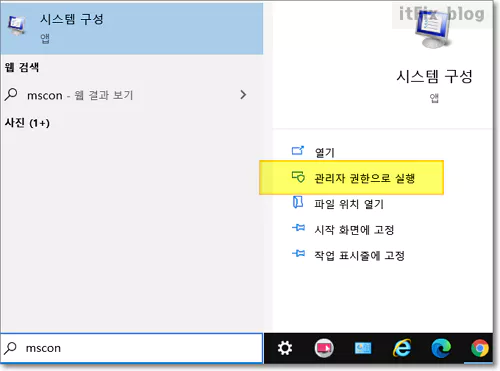This screenshot has height=371, width=500.
Task: Click the search box magnifier icon
Action: pyautogui.click(x=10, y=348)
